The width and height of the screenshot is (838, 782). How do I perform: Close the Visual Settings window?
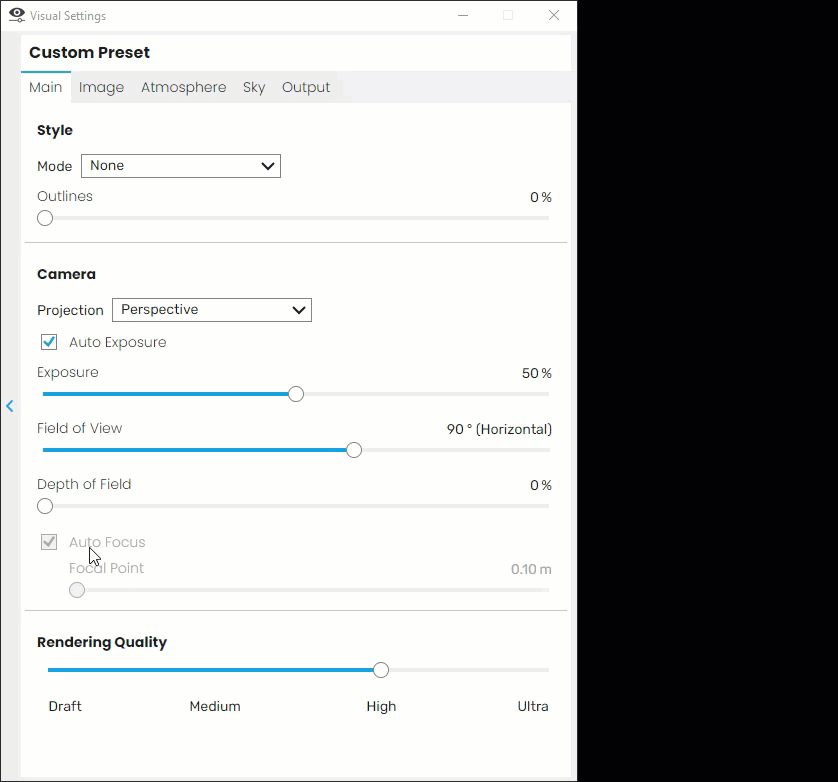554,16
